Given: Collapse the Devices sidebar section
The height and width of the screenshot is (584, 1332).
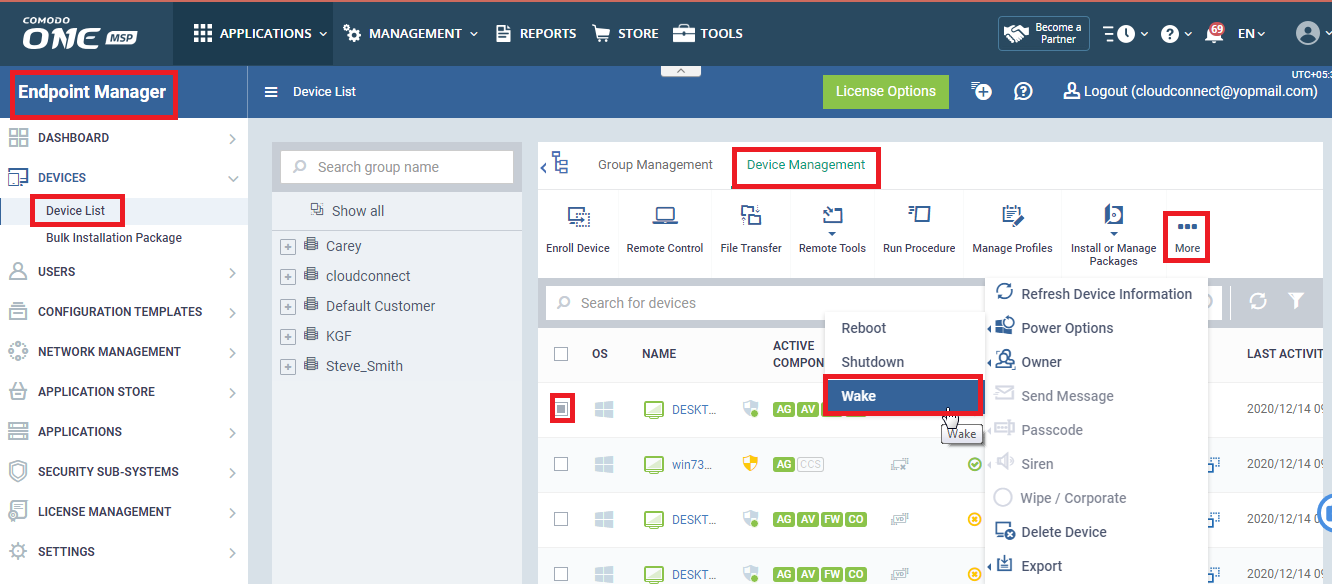Looking at the screenshot, I should click(x=124, y=178).
